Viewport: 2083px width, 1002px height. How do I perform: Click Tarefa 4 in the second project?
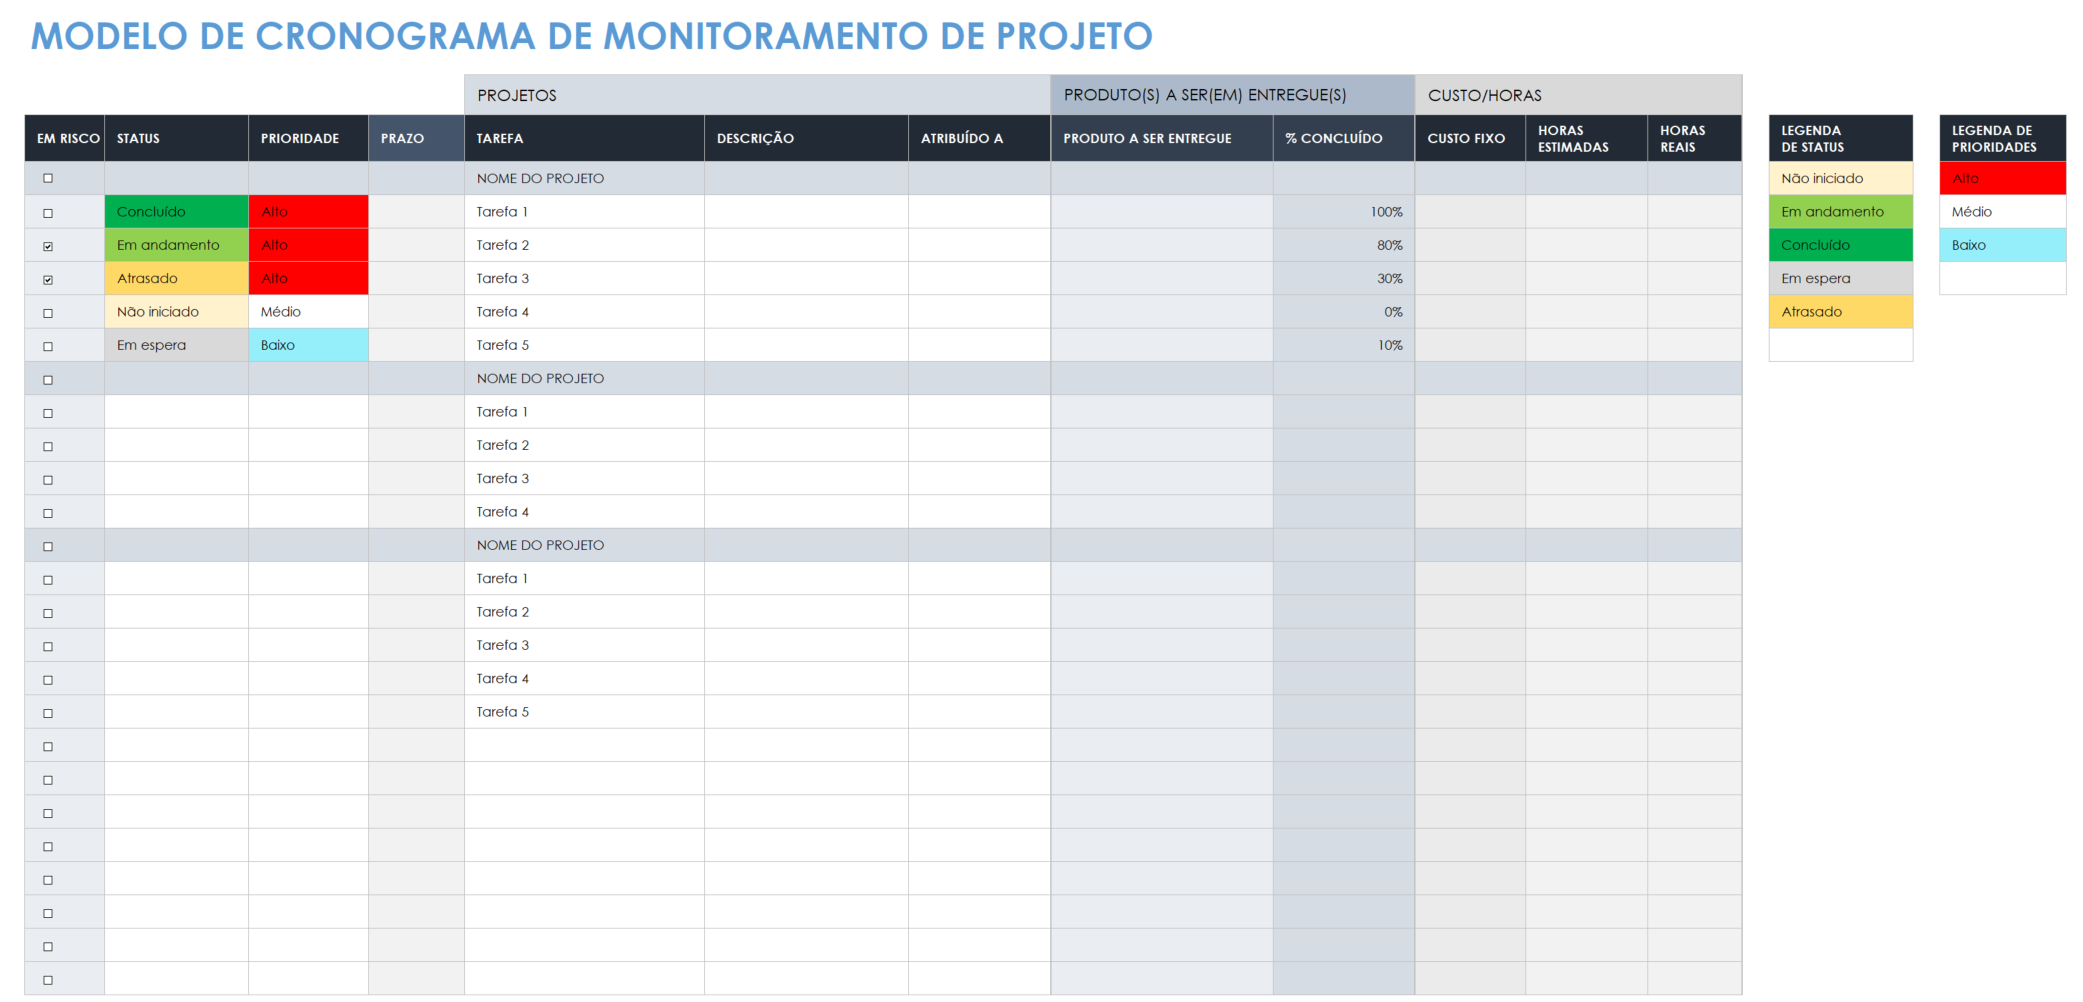pyautogui.click(x=584, y=512)
